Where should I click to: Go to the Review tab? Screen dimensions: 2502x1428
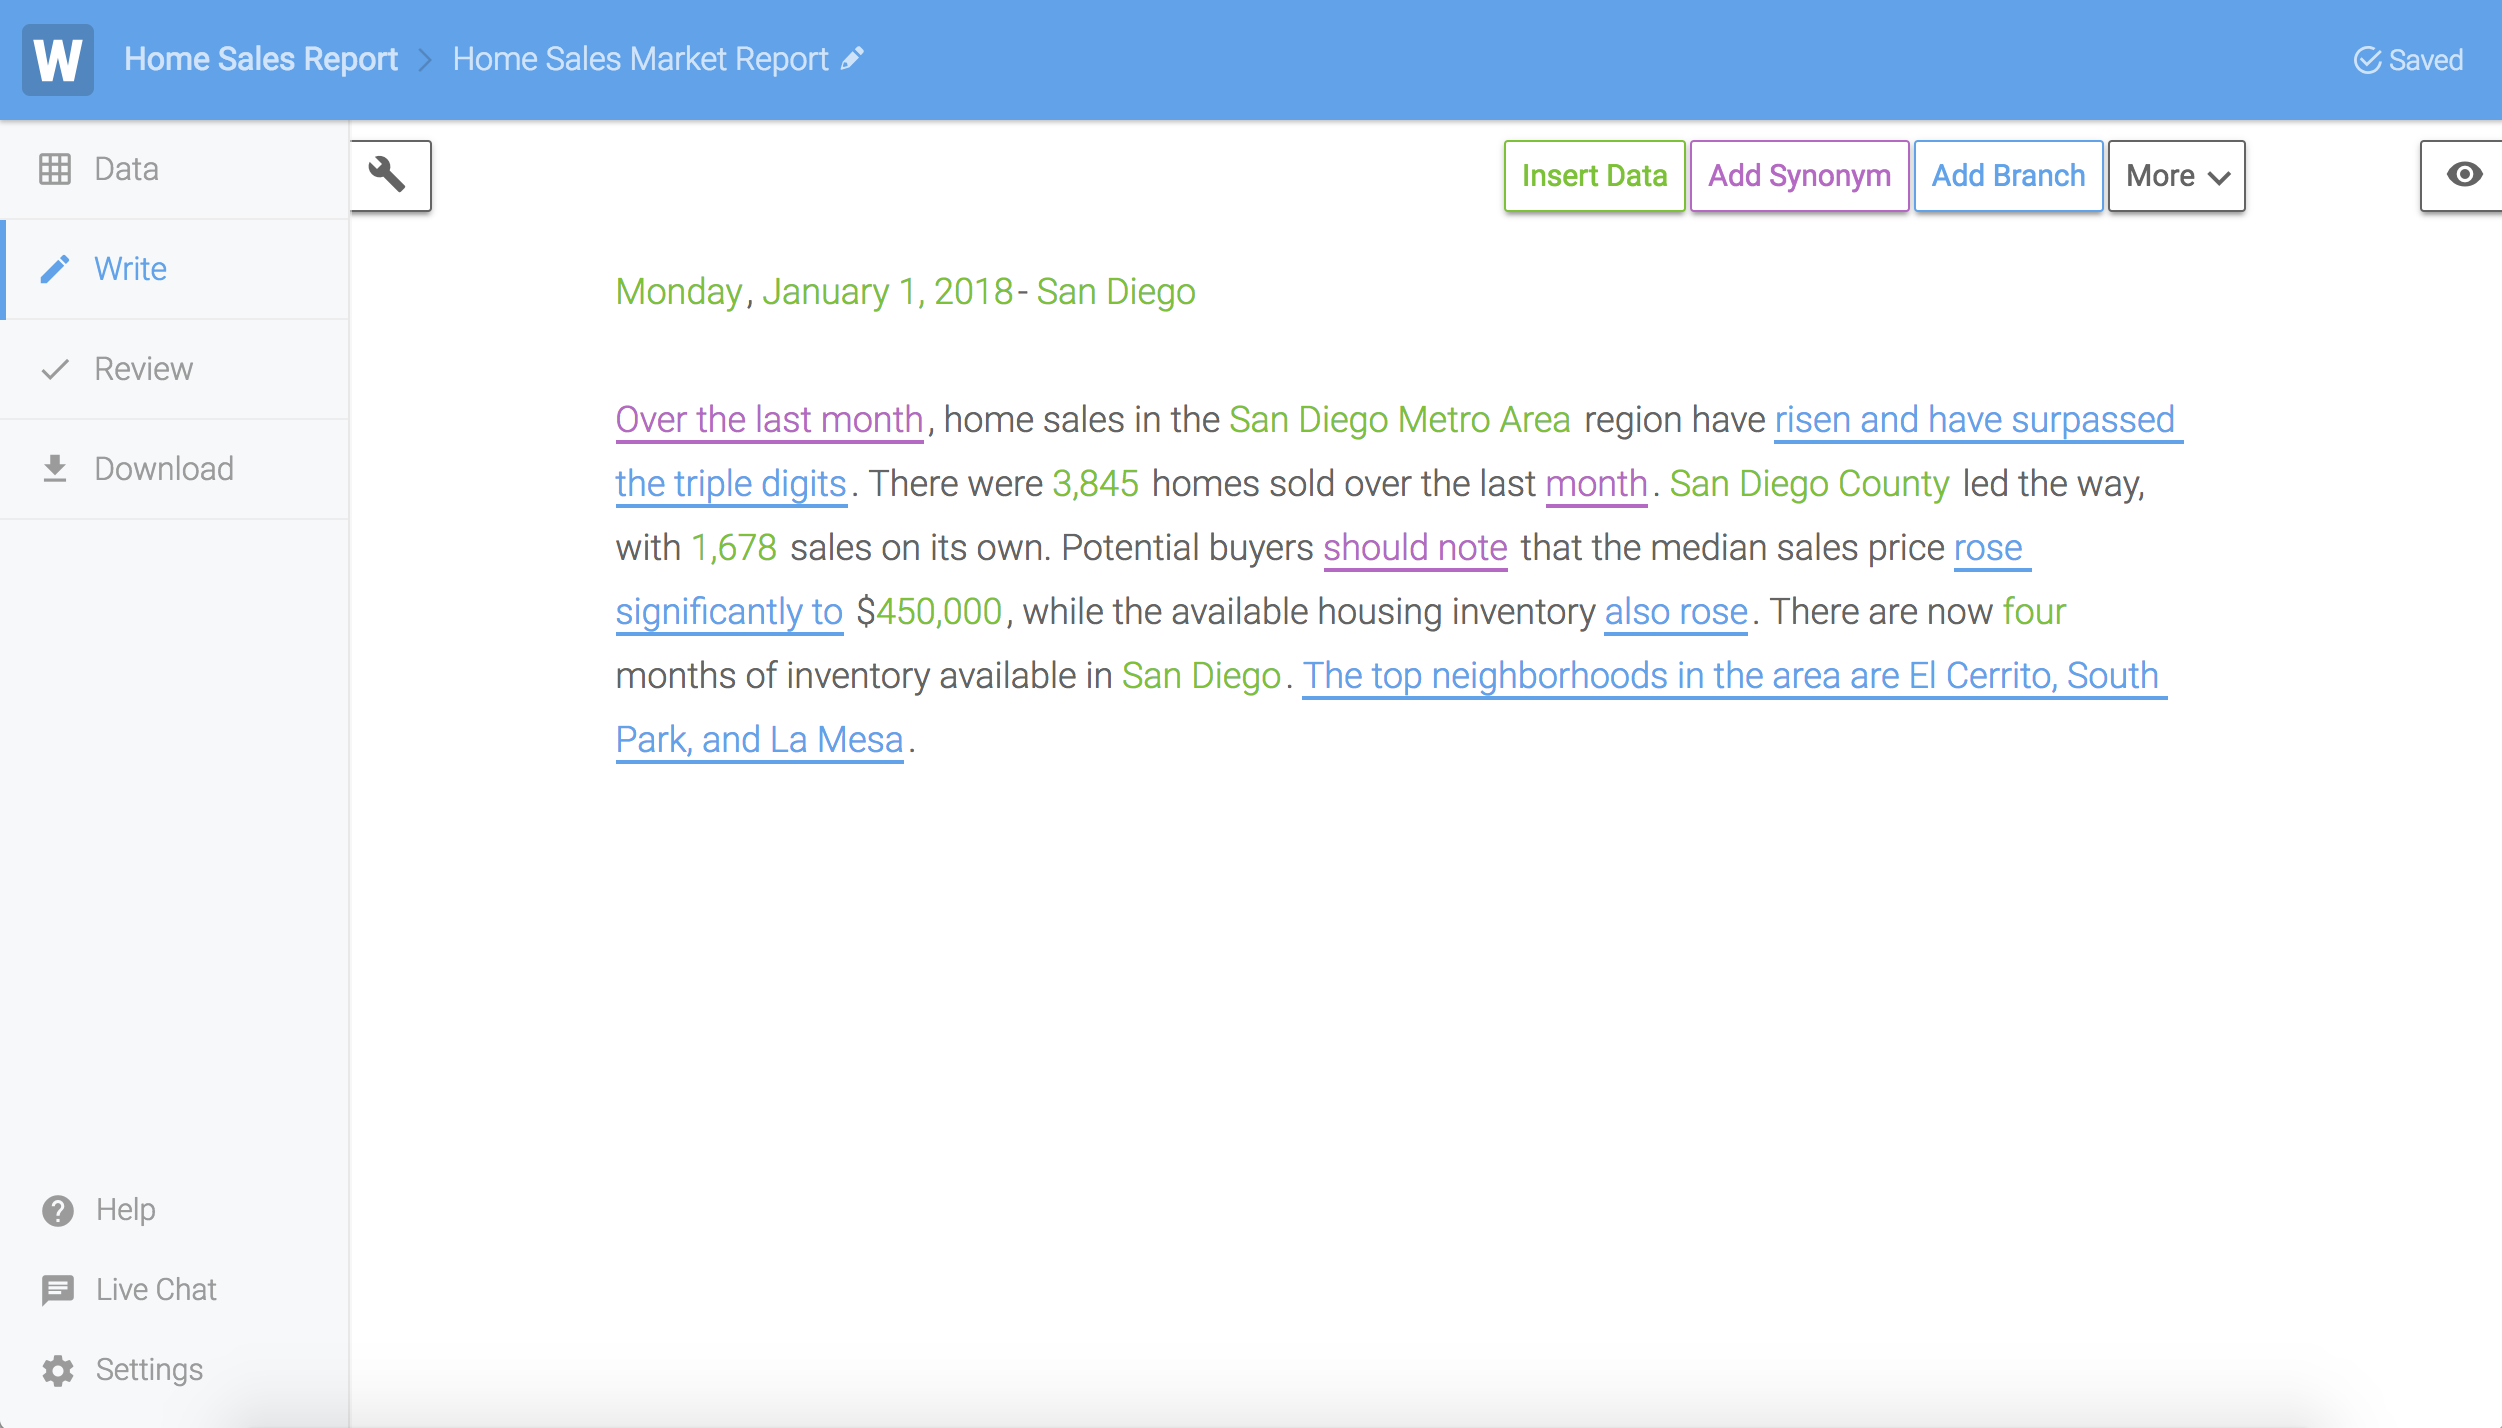pyautogui.click(x=143, y=369)
